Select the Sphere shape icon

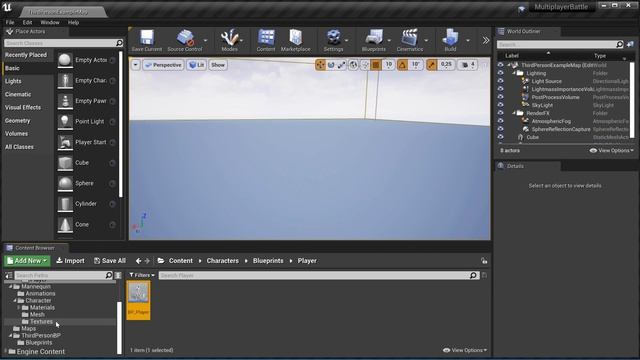click(x=65, y=183)
